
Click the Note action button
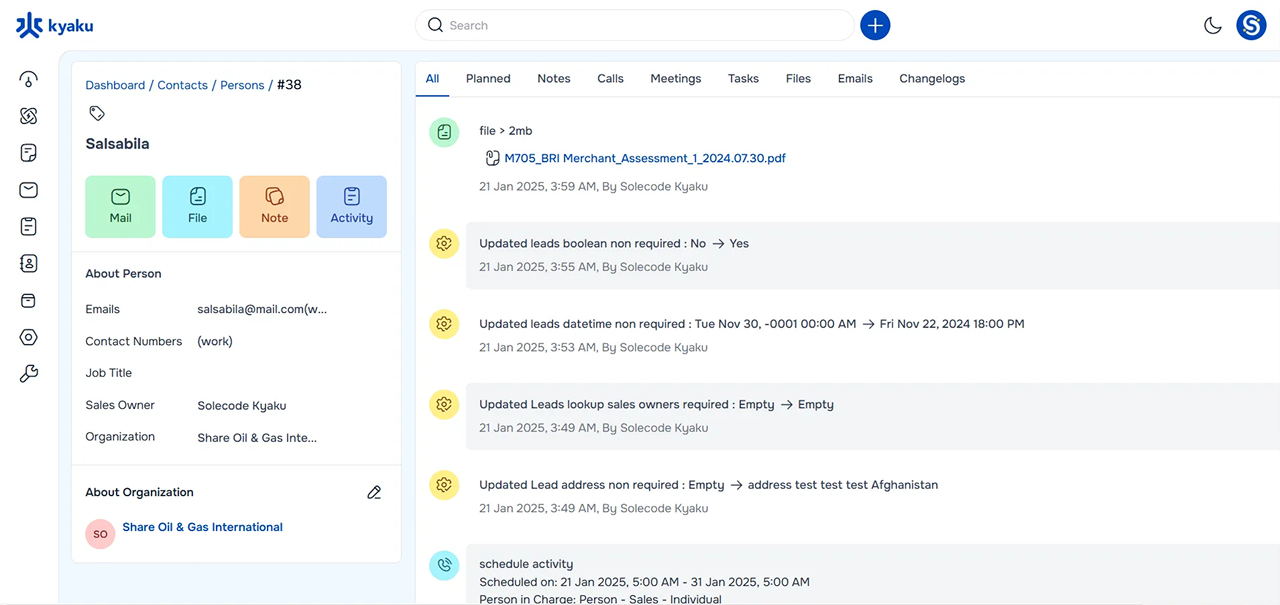click(x=274, y=207)
